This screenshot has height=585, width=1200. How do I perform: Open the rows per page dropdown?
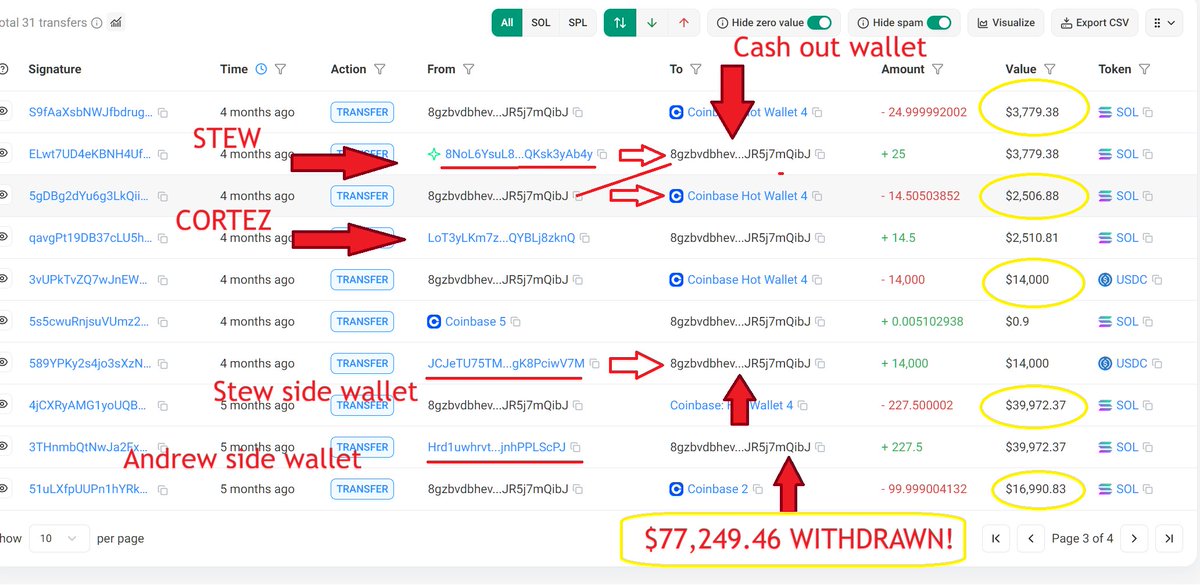(x=58, y=538)
